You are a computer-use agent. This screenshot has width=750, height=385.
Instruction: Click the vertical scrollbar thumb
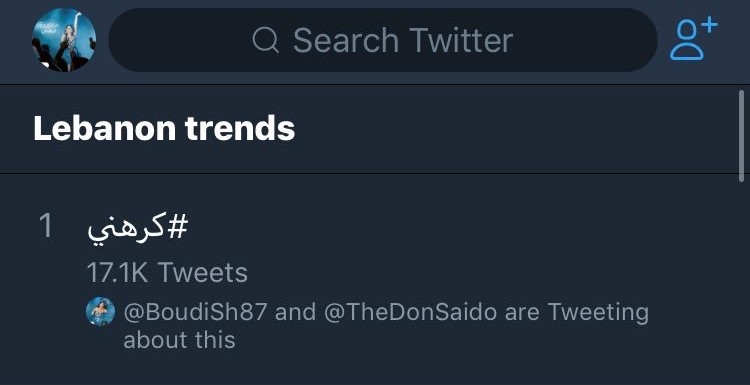(x=741, y=136)
